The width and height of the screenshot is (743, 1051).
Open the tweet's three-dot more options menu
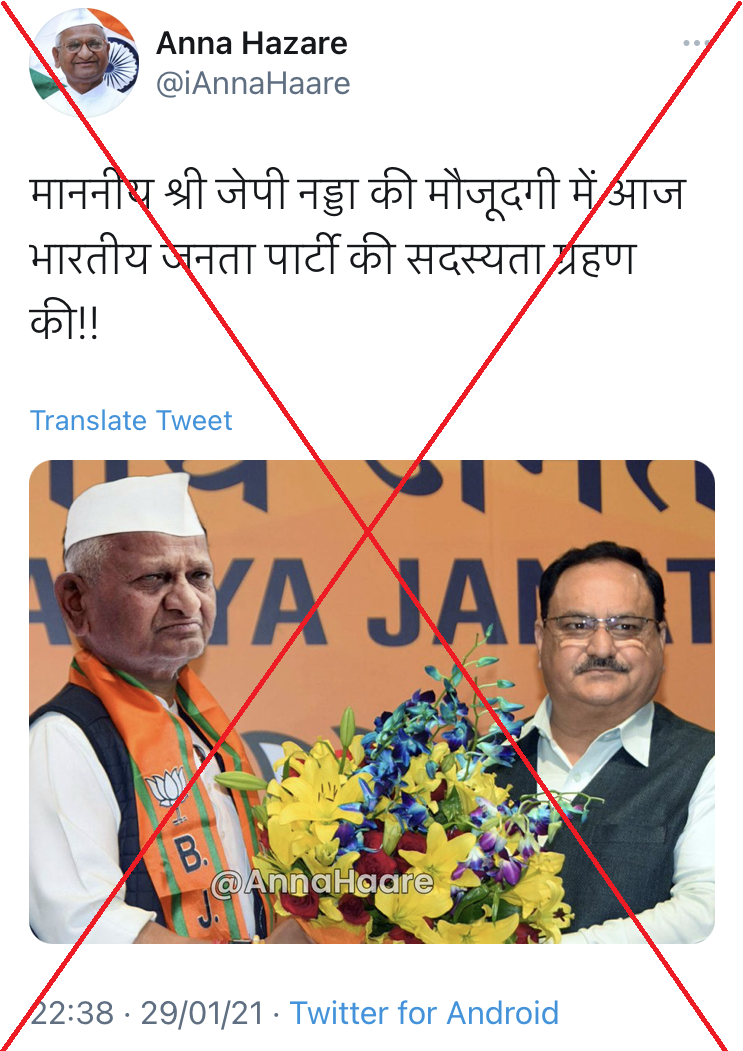(697, 43)
